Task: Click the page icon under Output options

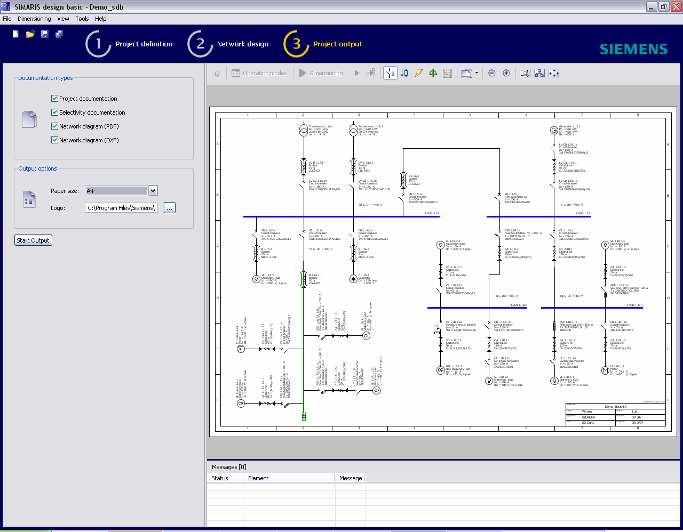Action: (30, 199)
